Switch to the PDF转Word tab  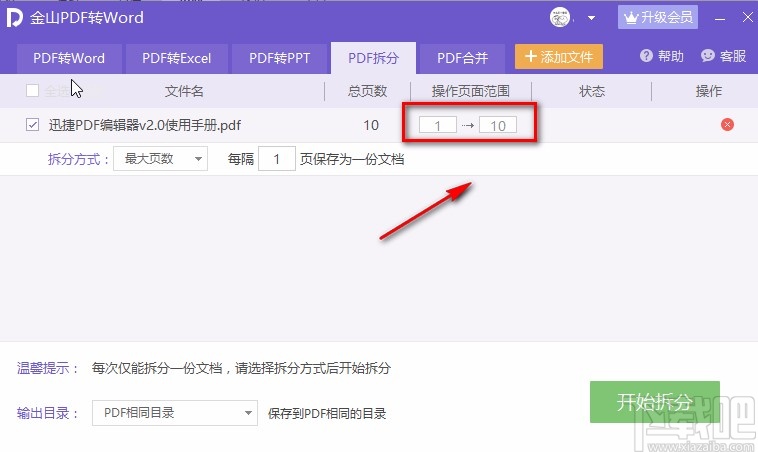(69, 58)
